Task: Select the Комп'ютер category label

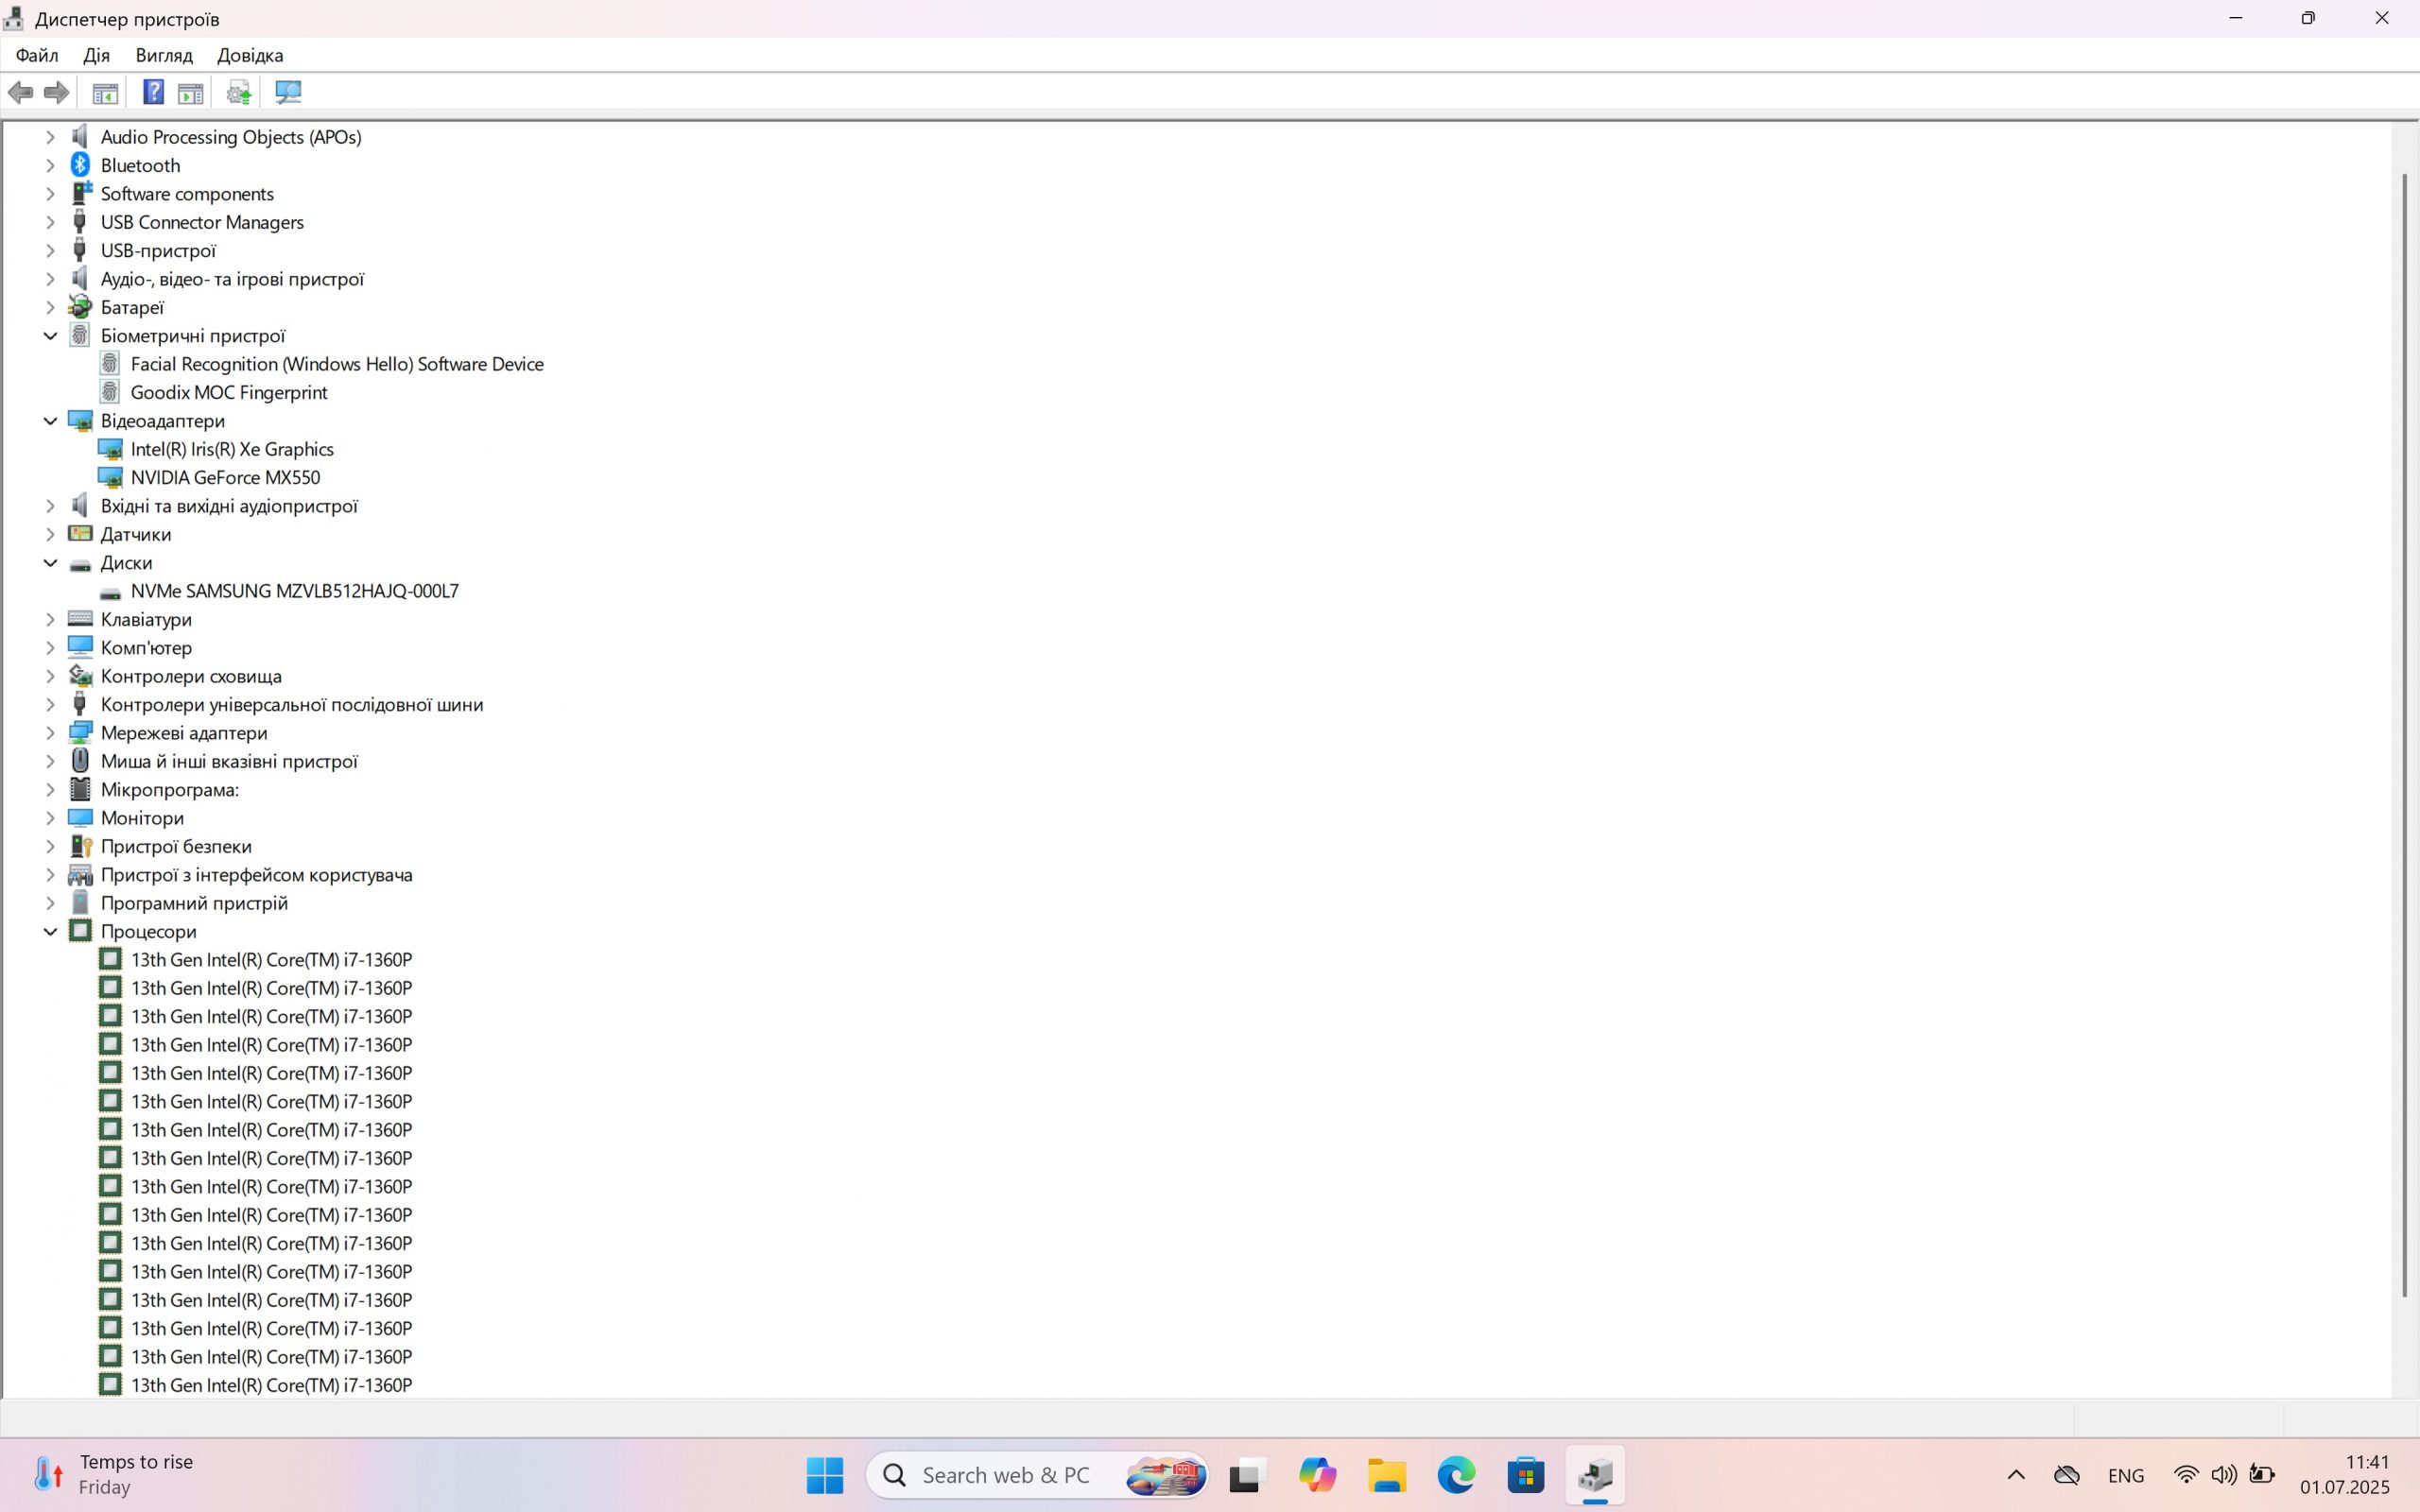Action: click(146, 648)
